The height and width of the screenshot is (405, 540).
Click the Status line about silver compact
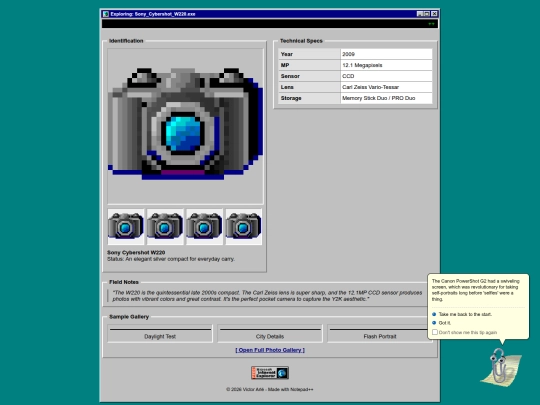pos(171,259)
